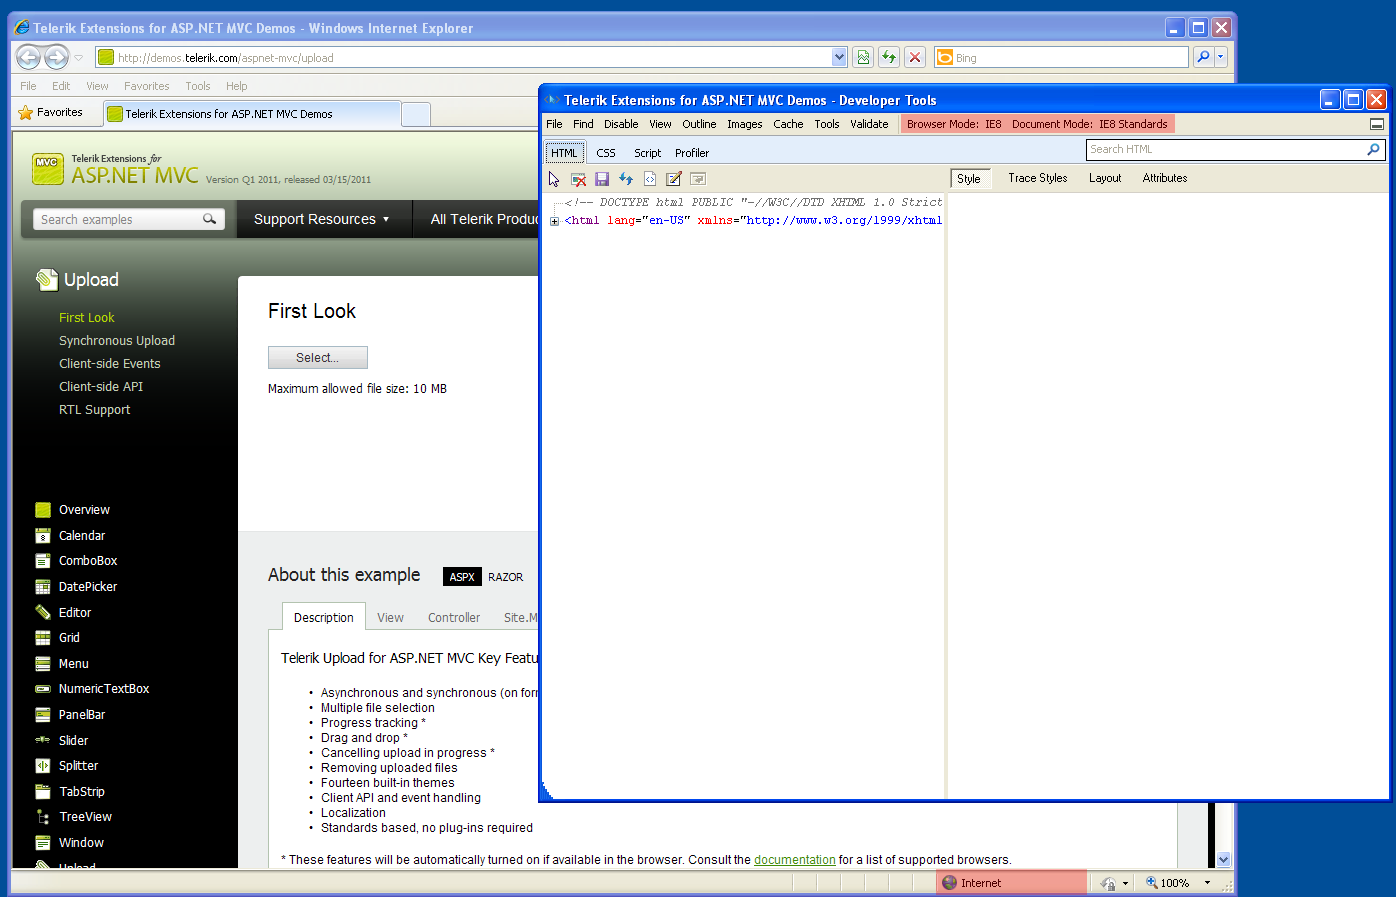The image size is (1396, 897).
Task: Open the Support Resources dropdown
Action: pyautogui.click(x=322, y=219)
